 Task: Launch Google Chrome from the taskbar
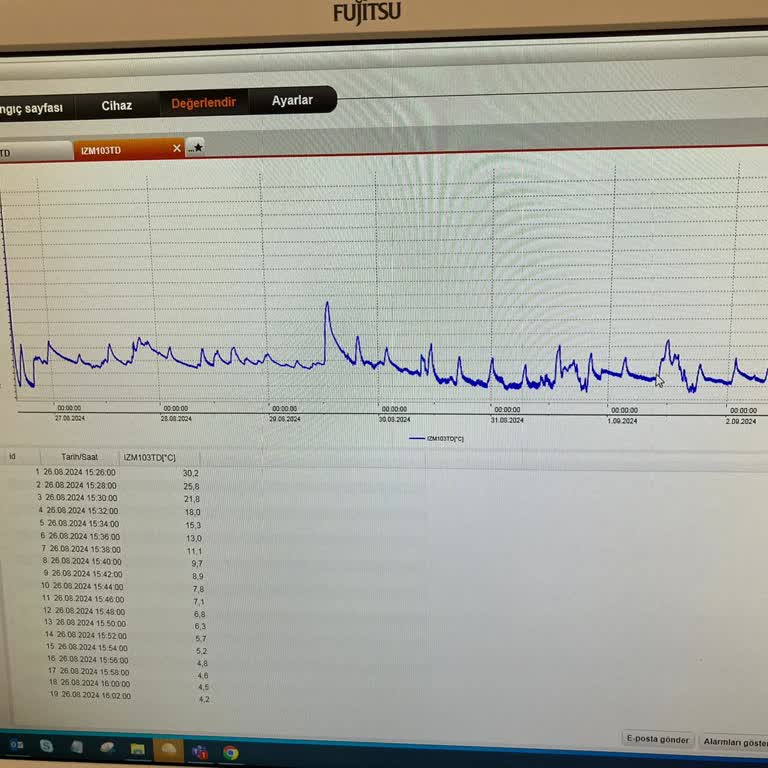coord(231,752)
